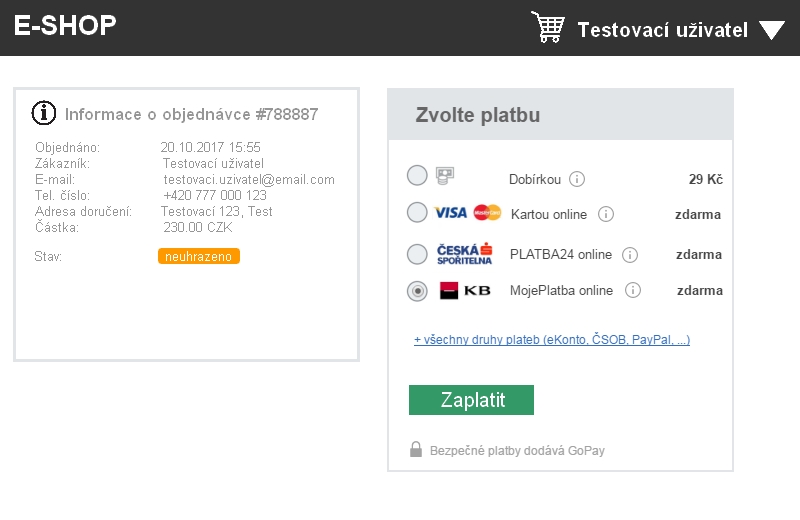Click the VISA card logo
The width and height of the screenshot is (800, 520).
(x=450, y=213)
